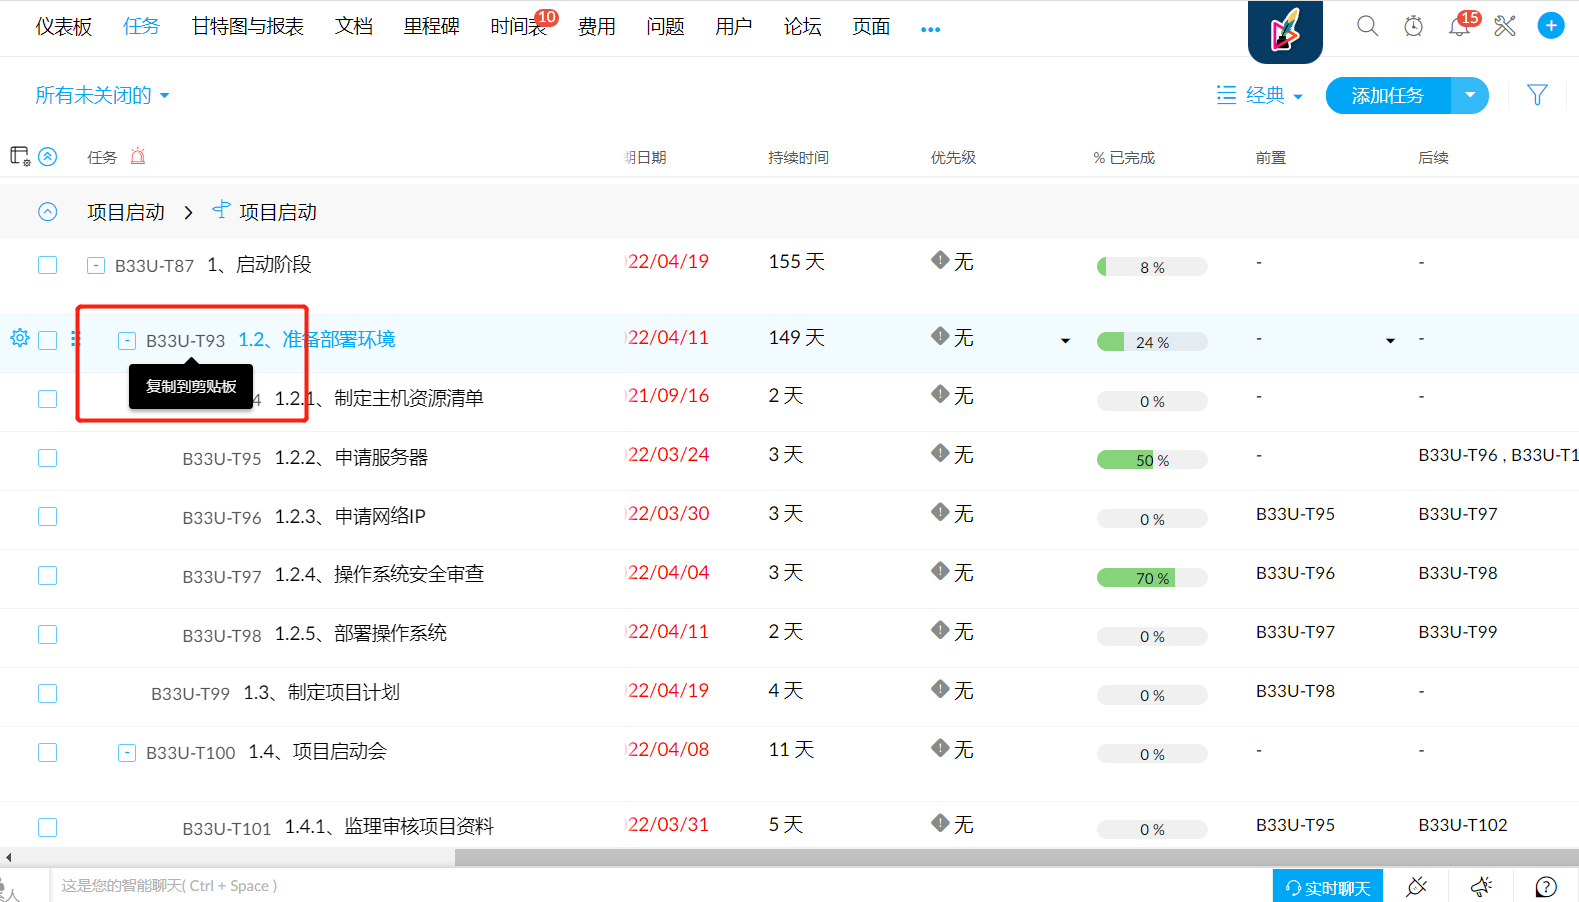Expand the 所有未关闭的 view dropdown
Viewport: 1579px width, 902px height.
tap(102, 96)
